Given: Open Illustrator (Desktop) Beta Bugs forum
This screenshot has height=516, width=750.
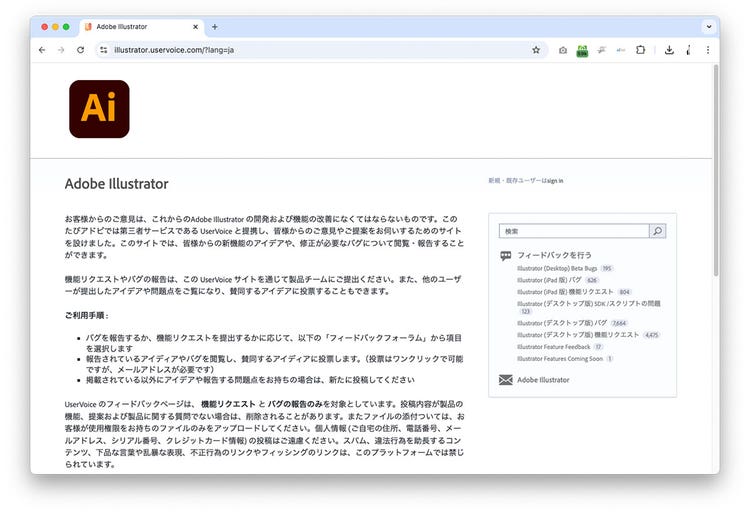Looking at the screenshot, I should click(557, 268).
